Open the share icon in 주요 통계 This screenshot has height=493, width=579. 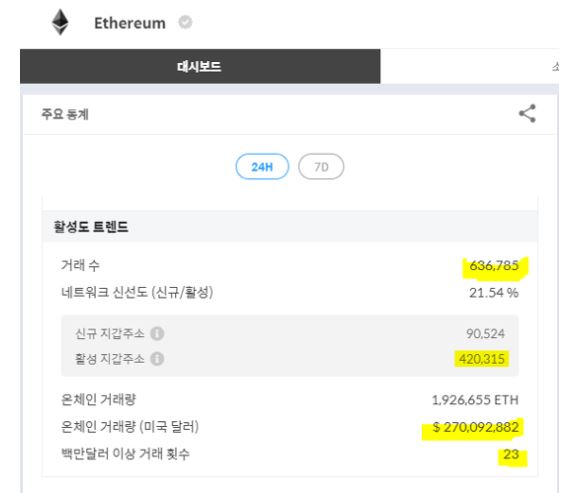(x=527, y=113)
